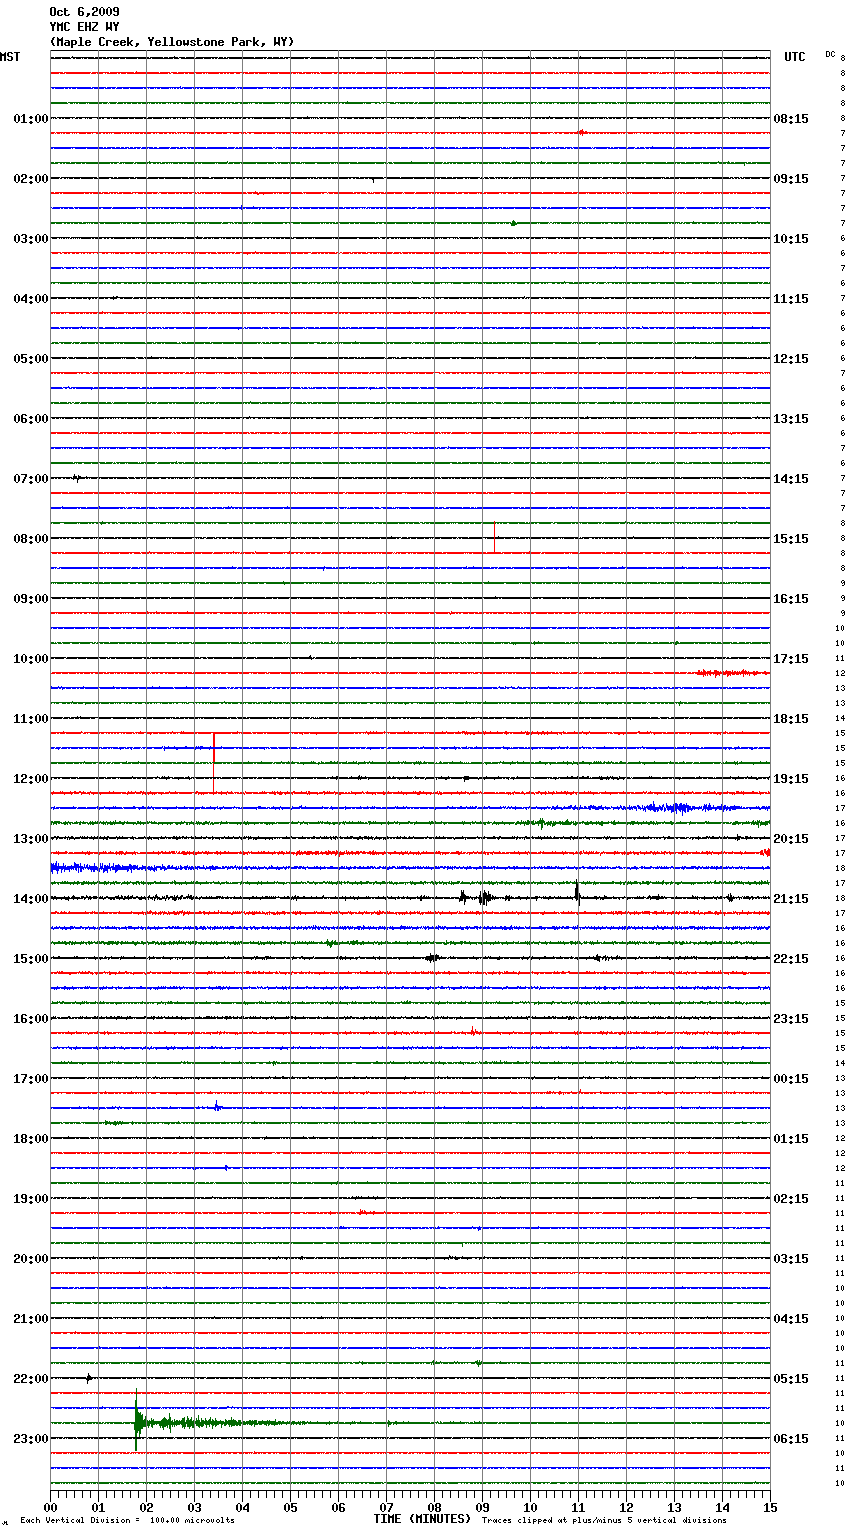Click '(Maple Creek, Yellowstone Park, WY)' caption
The width and height of the screenshot is (850, 1534).
(171, 42)
